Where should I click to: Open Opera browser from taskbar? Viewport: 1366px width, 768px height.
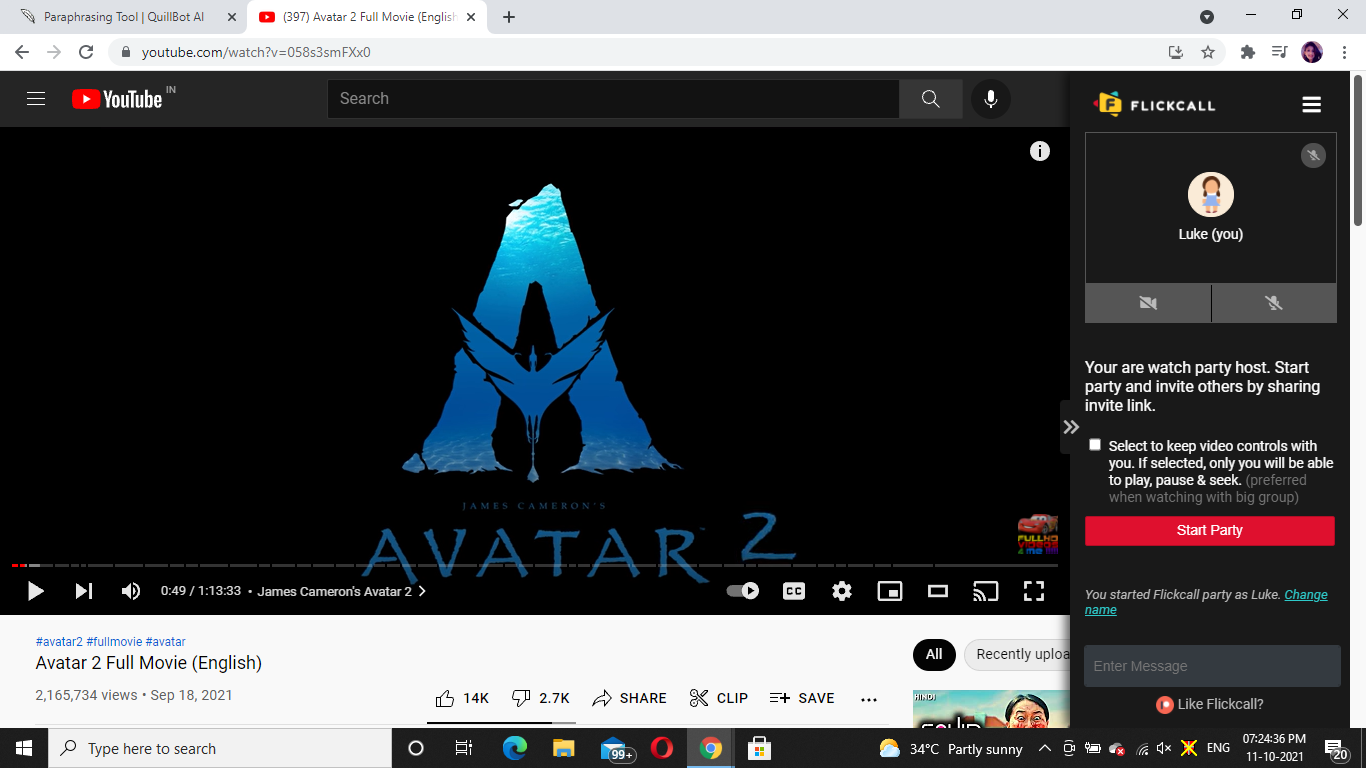tap(662, 748)
